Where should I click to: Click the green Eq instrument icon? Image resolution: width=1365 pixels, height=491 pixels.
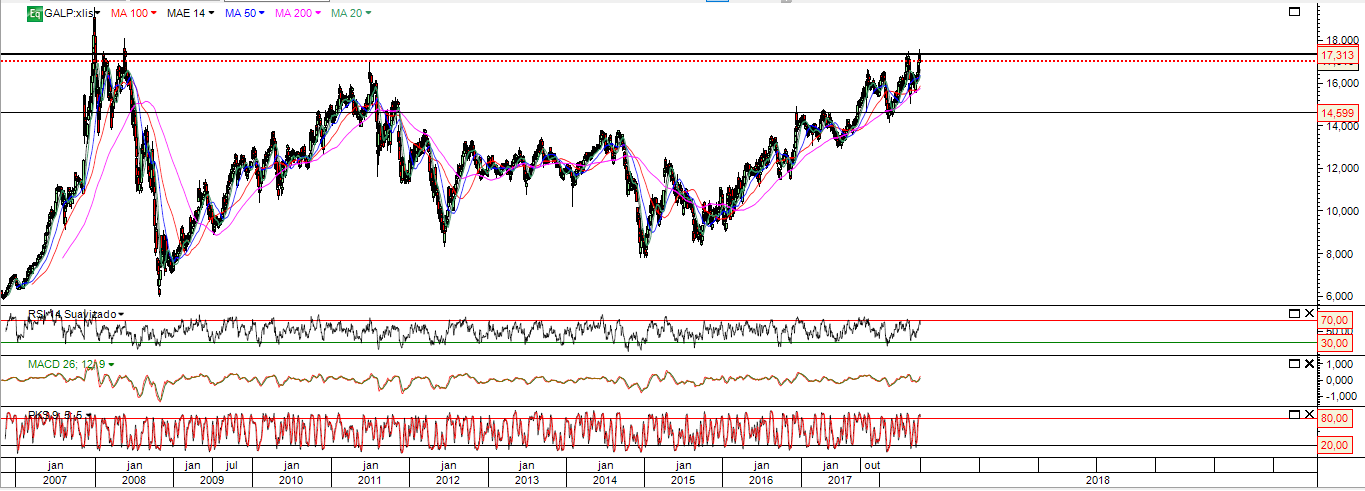click(34, 13)
